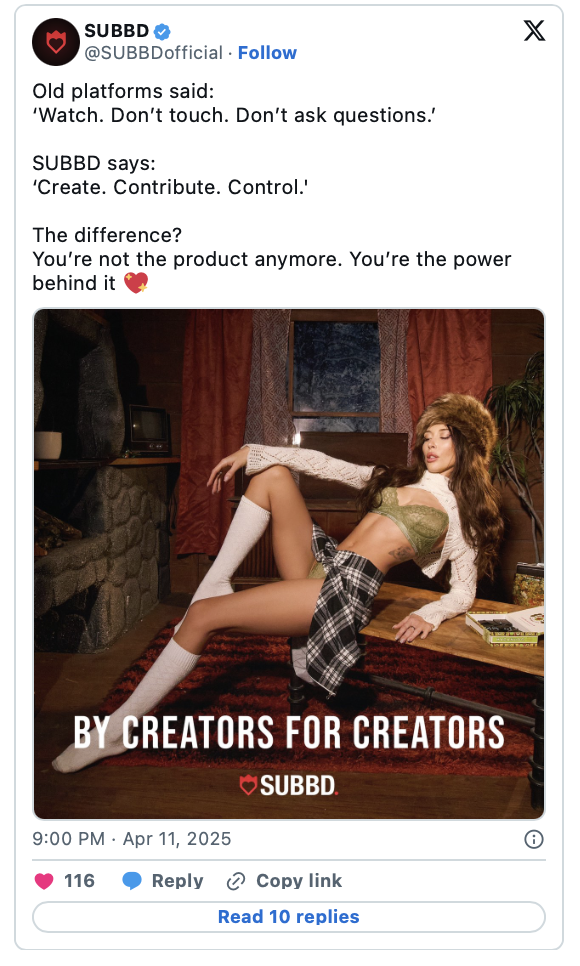Click the sparkling heart emoji in tweet

[136, 283]
